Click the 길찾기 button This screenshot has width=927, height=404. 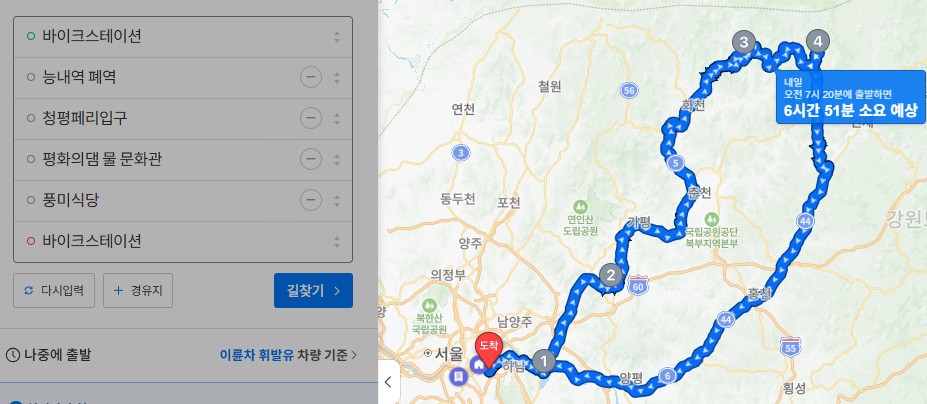(313, 290)
